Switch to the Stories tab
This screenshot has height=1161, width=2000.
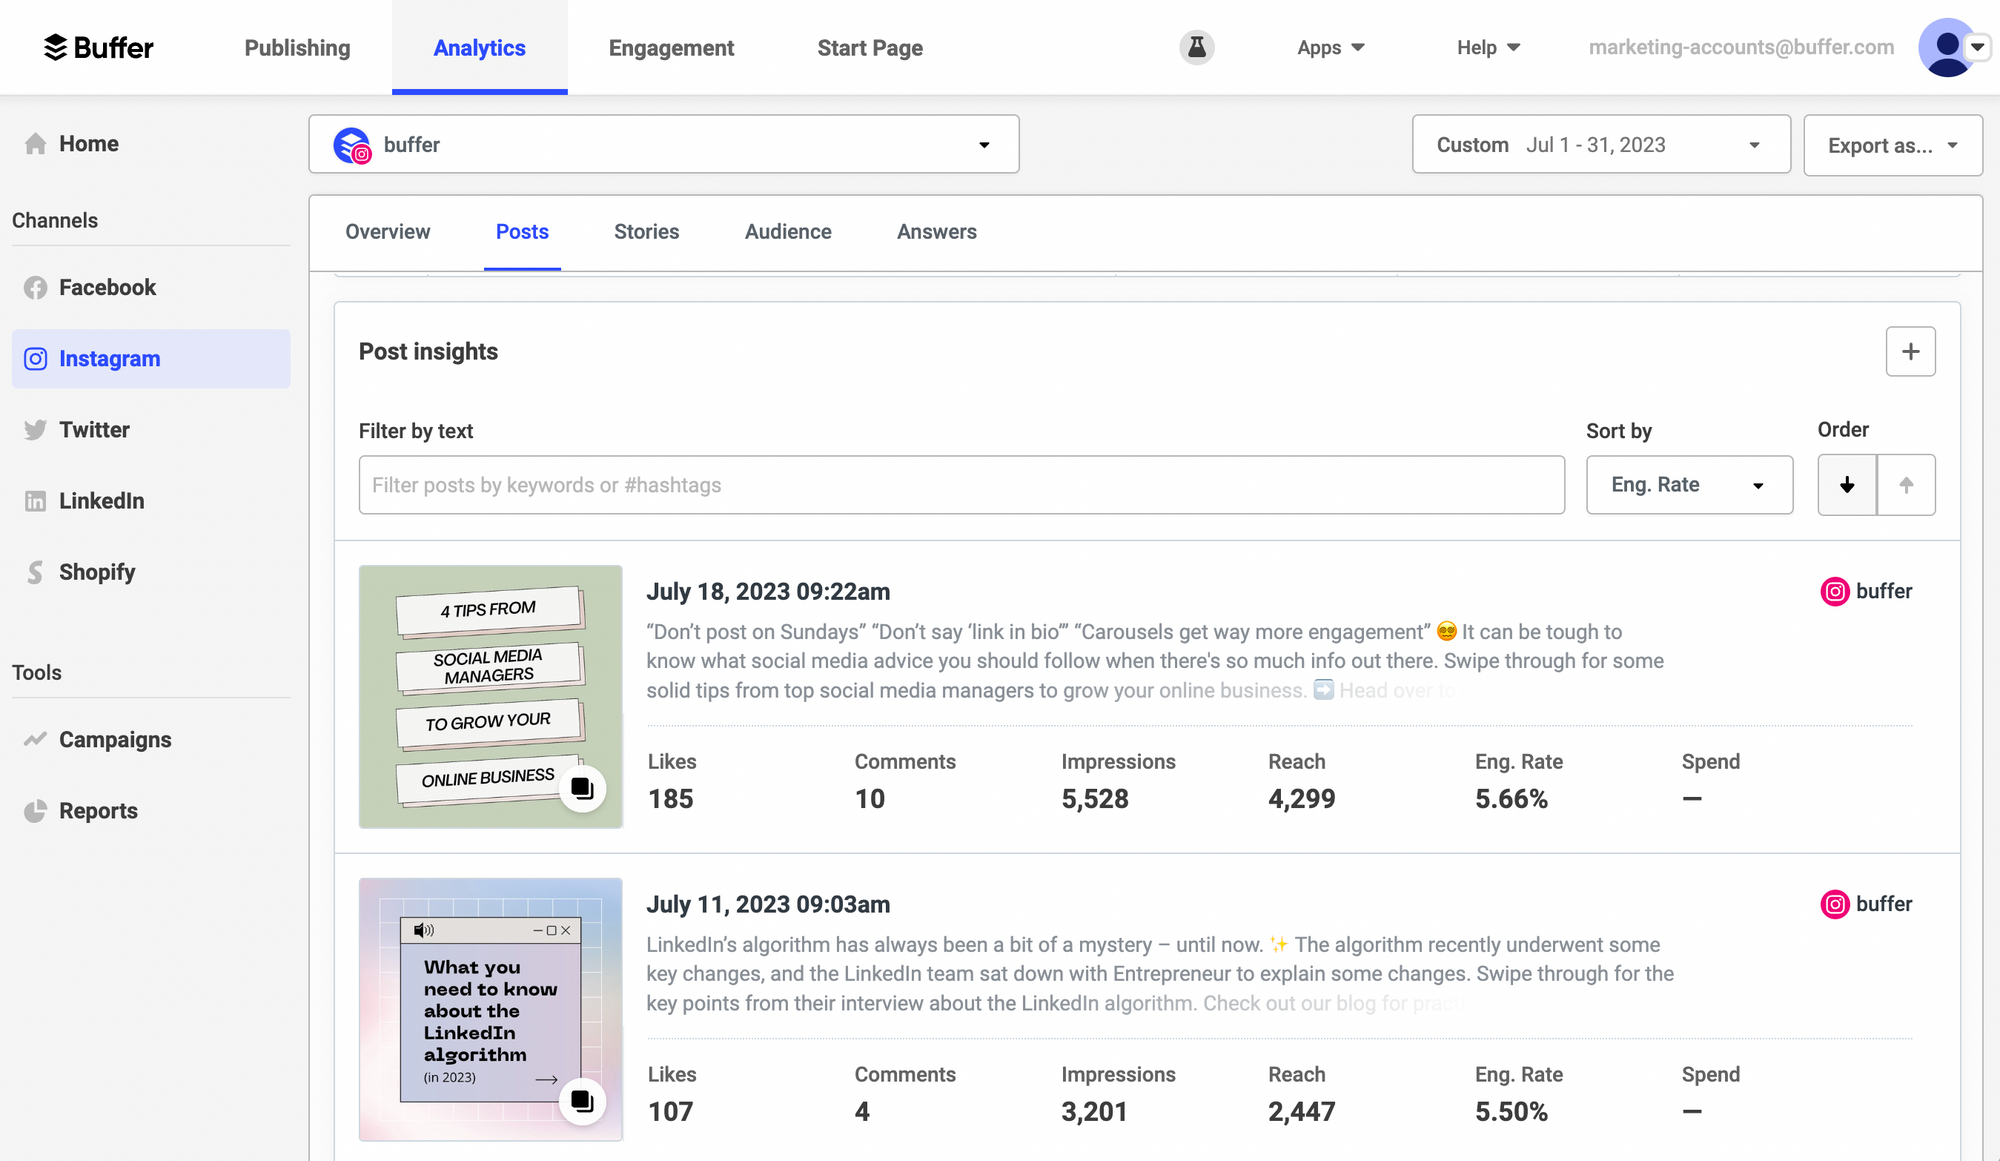coord(646,232)
